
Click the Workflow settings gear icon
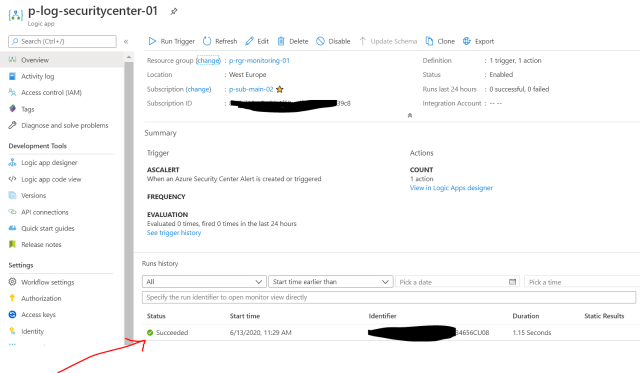12,282
